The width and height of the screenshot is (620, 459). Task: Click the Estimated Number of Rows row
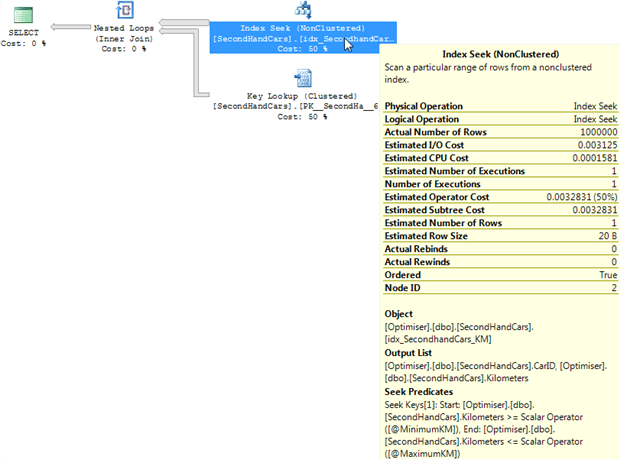pyautogui.click(x=501, y=223)
